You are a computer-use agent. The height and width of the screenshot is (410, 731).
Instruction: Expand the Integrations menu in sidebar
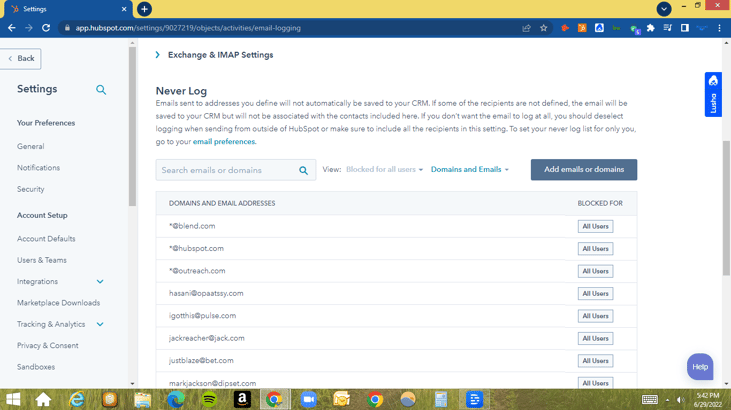point(100,282)
